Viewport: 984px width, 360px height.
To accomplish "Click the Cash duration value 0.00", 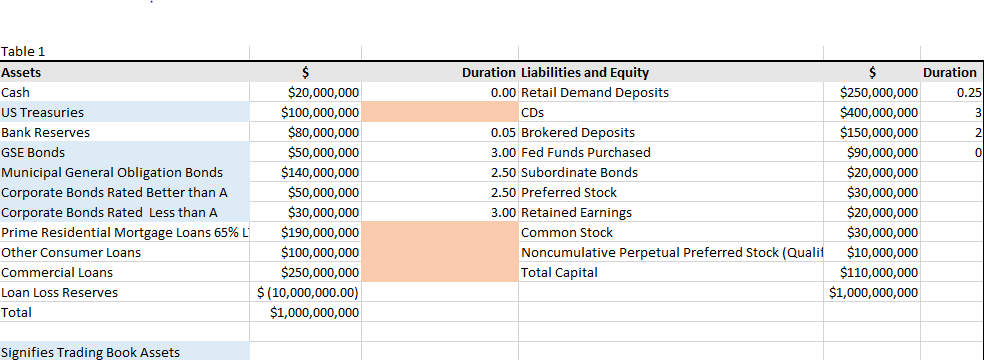I will 440,92.
